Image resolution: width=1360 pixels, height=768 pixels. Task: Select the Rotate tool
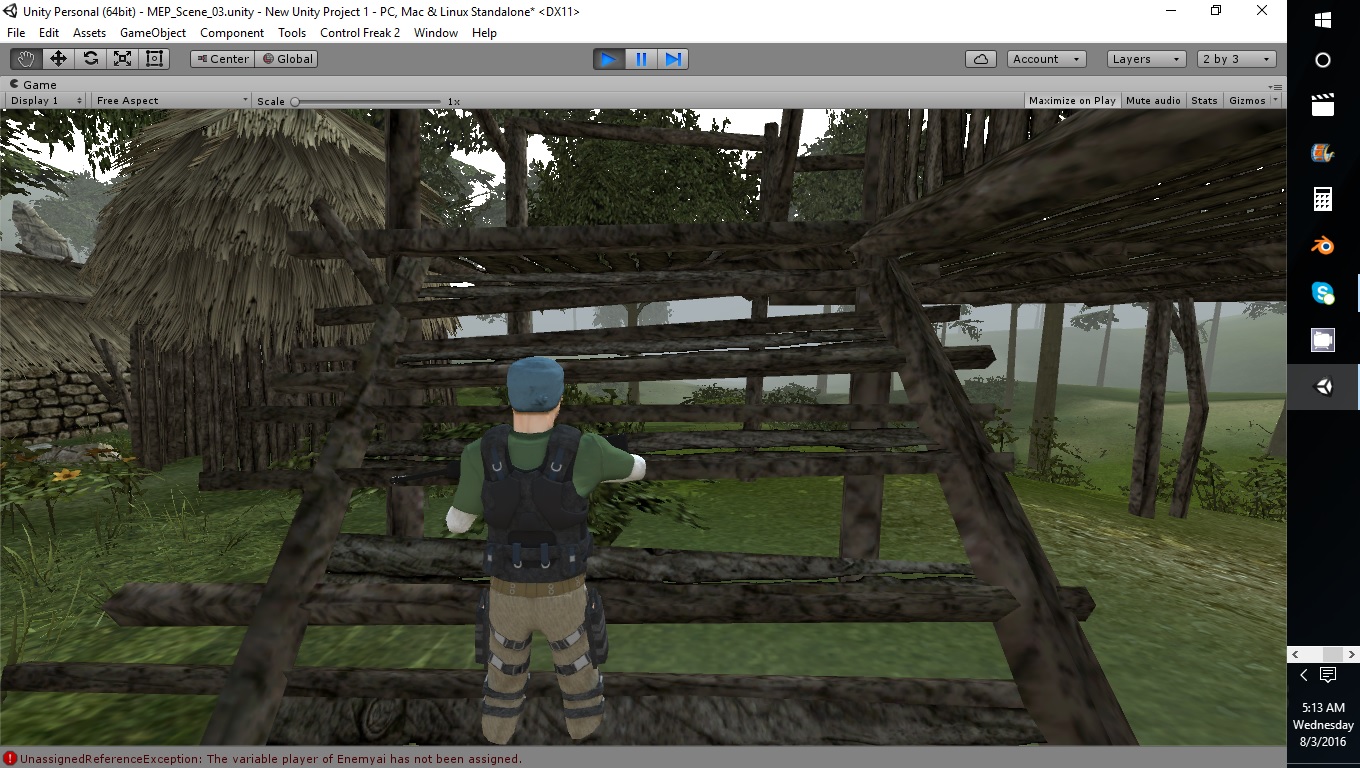pos(90,58)
